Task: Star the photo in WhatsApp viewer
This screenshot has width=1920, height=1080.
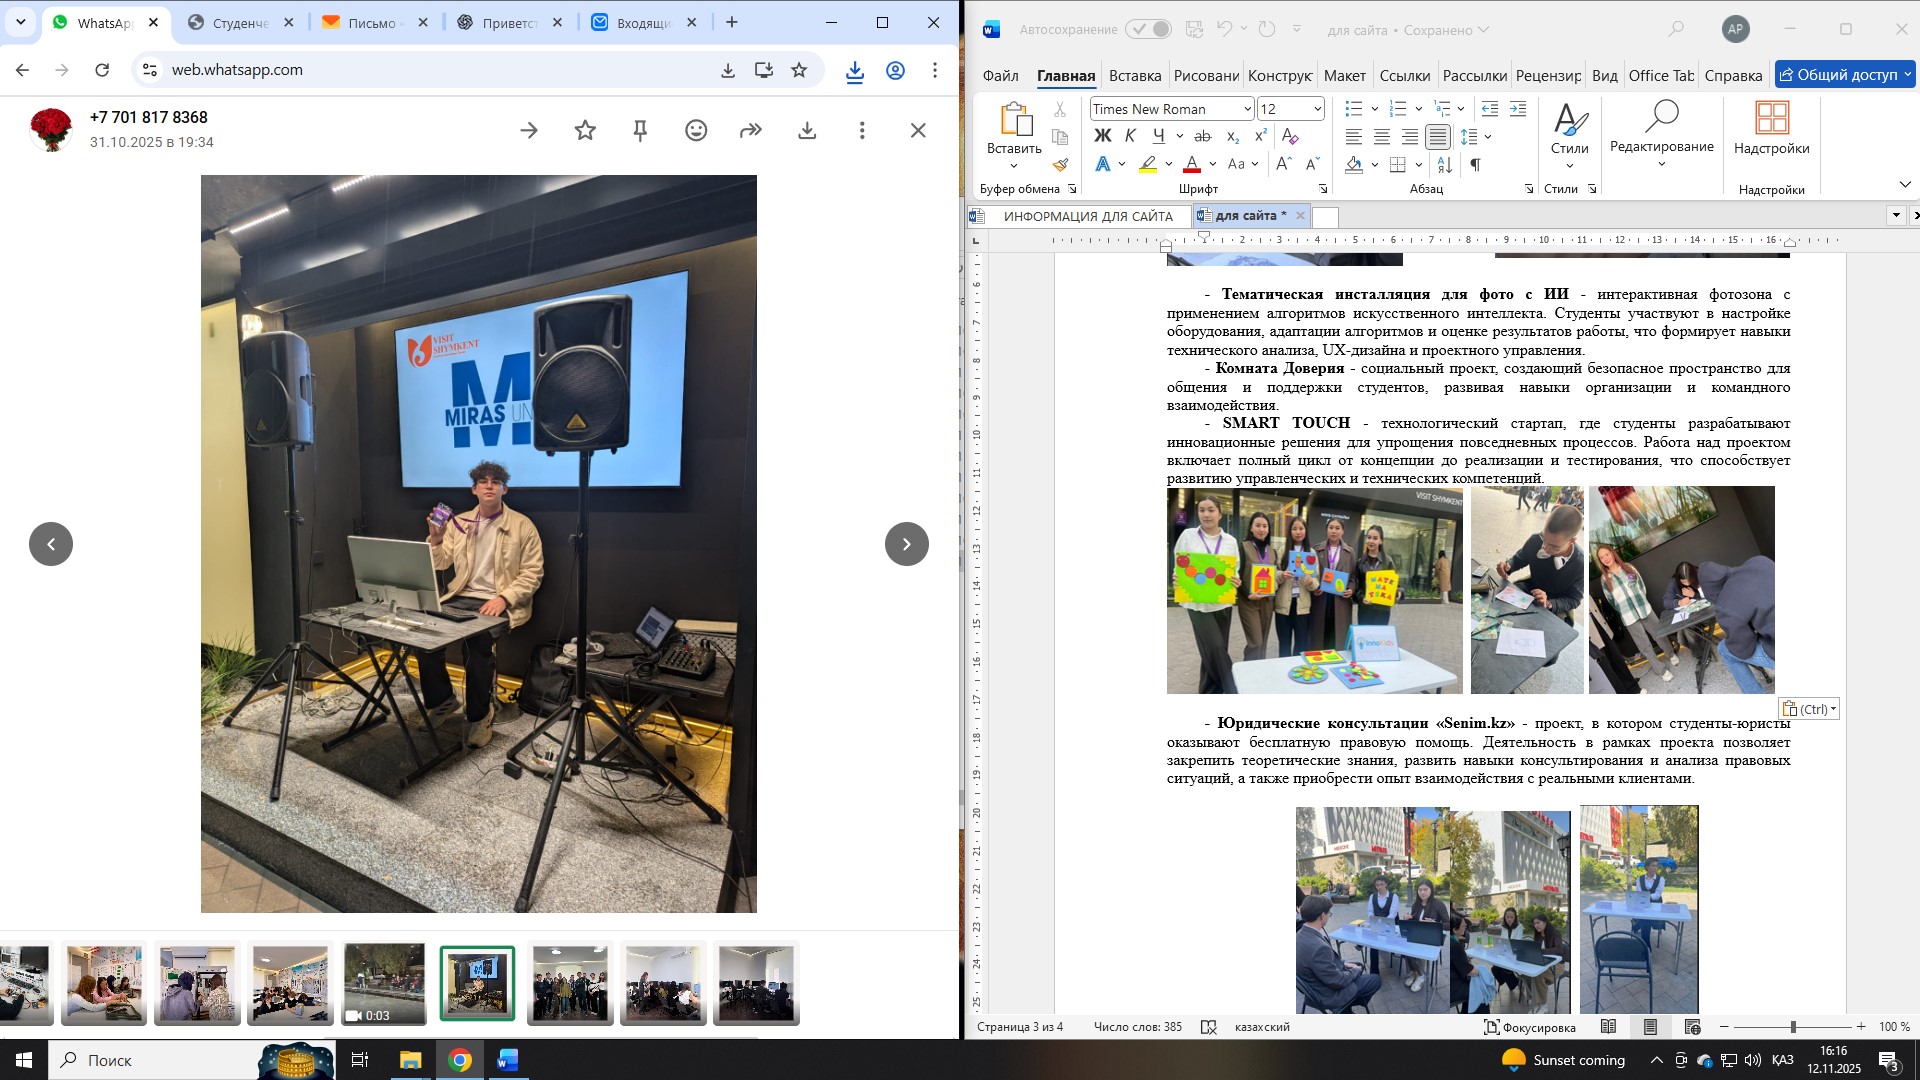Action: (x=585, y=130)
